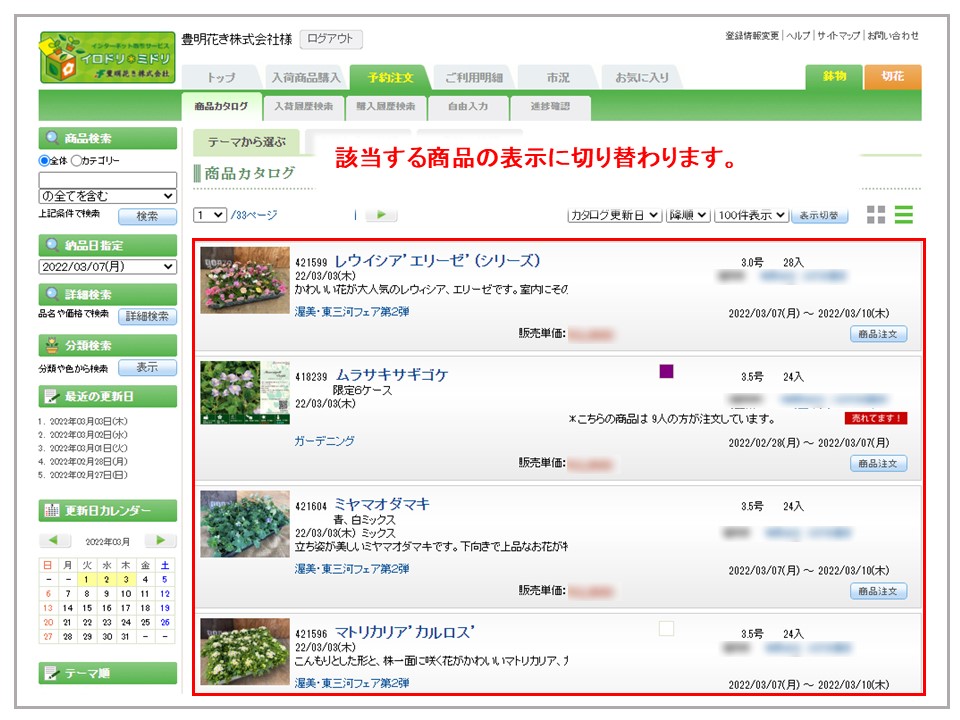Select the カテゴリー radio button

pyautogui.click(x=76, y=161)
